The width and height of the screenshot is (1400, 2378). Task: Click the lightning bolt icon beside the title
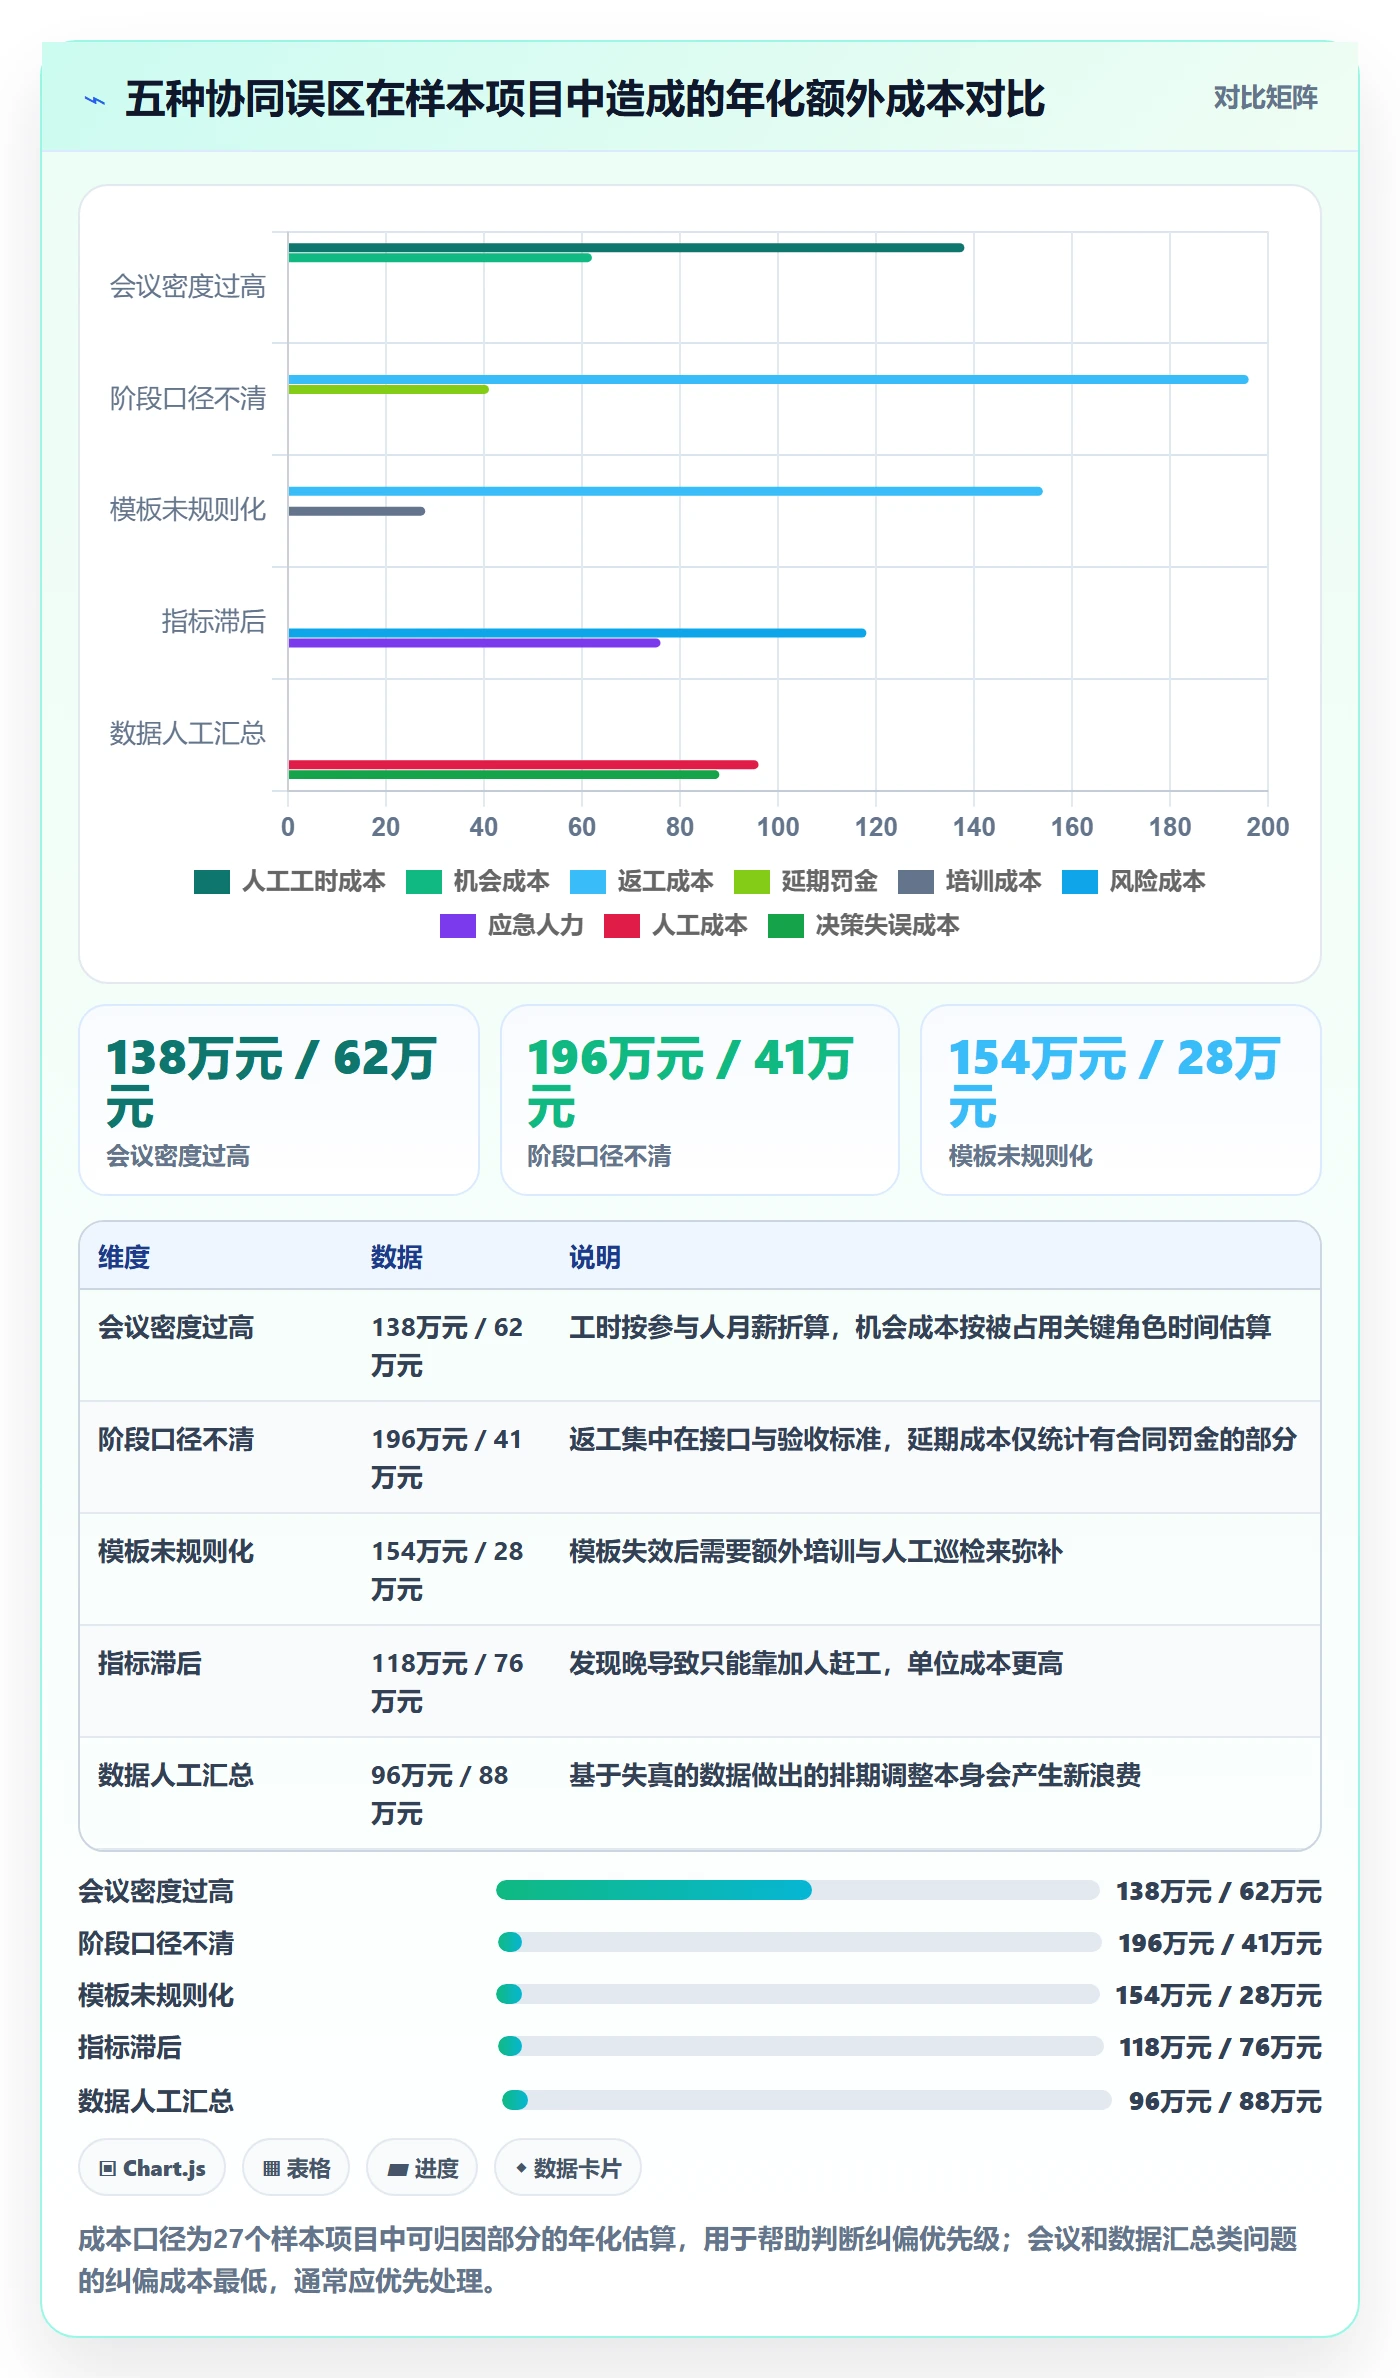point(95,100)
